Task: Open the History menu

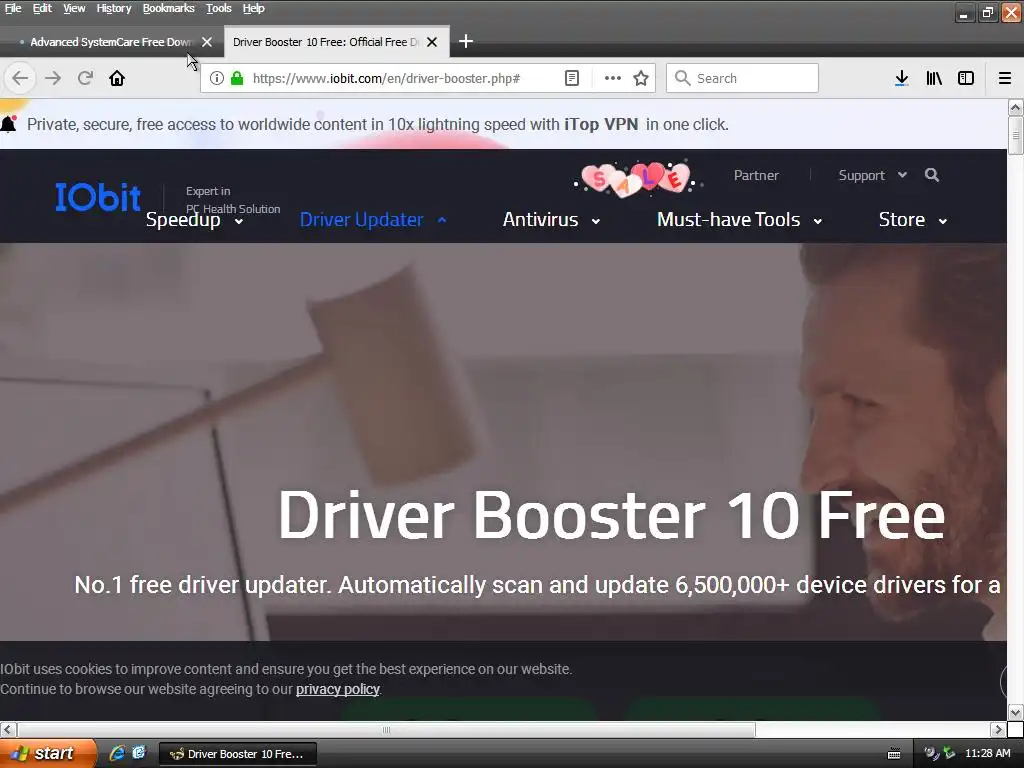Action: [x=114, y=8]
